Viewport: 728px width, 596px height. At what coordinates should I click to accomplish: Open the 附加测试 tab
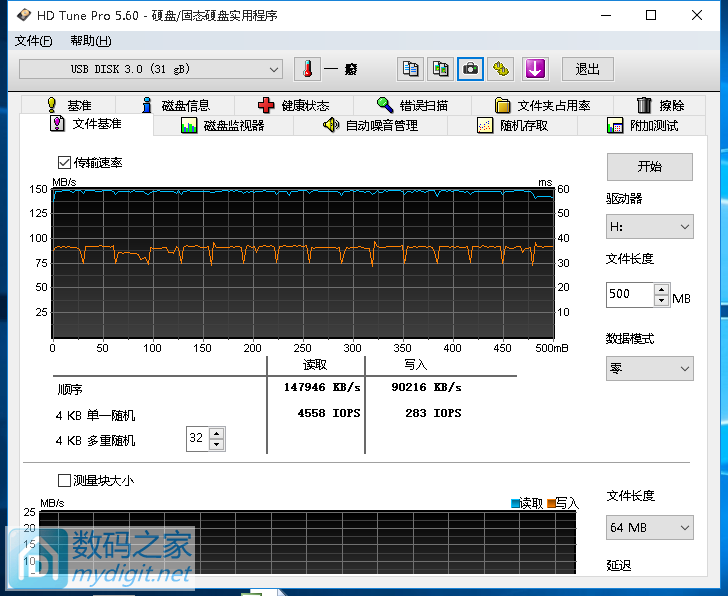point(642,125)
